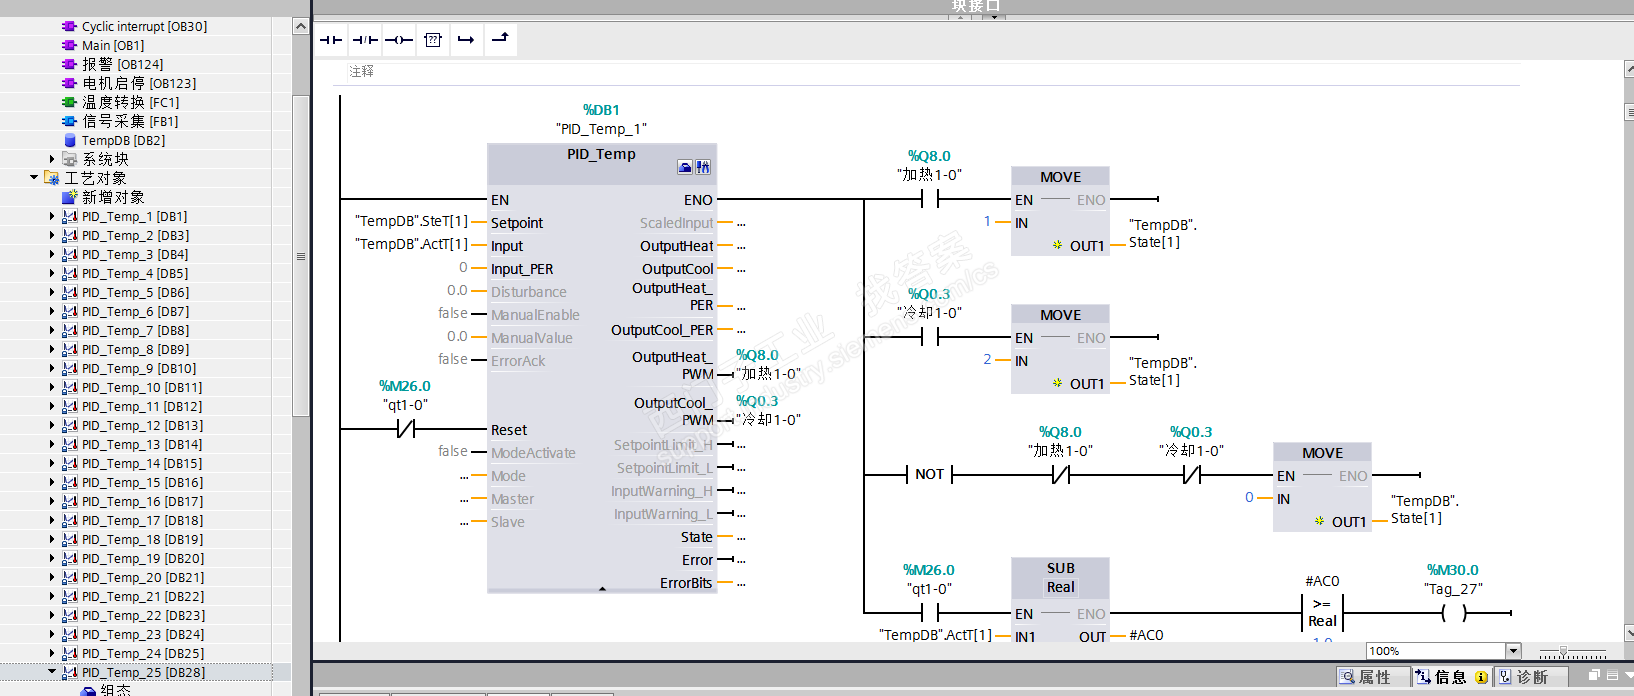Select Main [OB1] block in tree
Screen dimensions: 1634x696
click(x=112, y=45)
